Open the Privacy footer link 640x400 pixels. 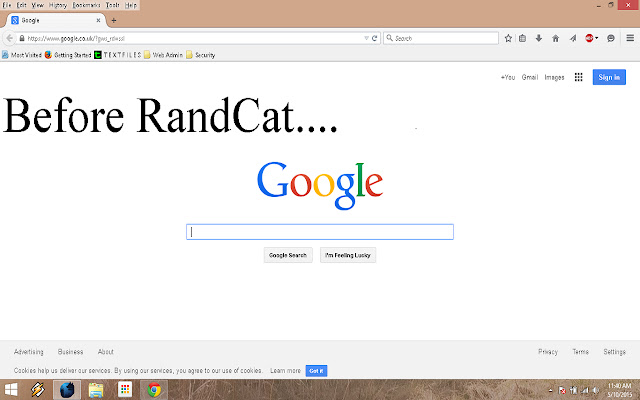[x=548, y=351]
